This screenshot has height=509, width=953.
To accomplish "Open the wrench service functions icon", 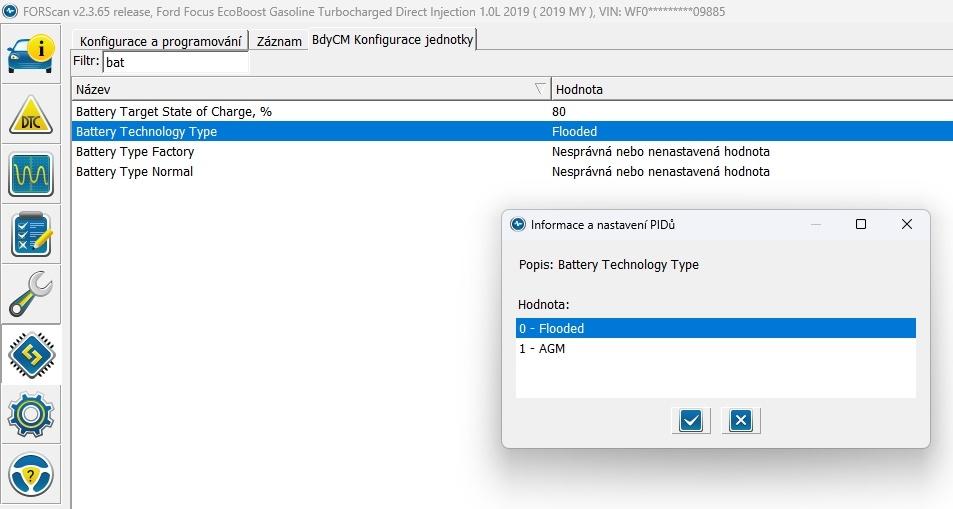I will [31, 294].
